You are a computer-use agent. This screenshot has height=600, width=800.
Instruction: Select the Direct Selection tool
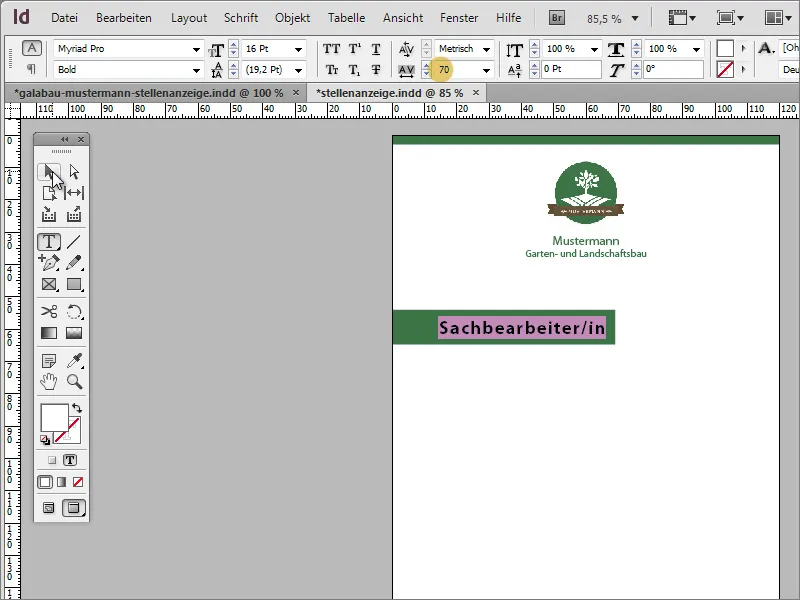[x=73, y=172]
